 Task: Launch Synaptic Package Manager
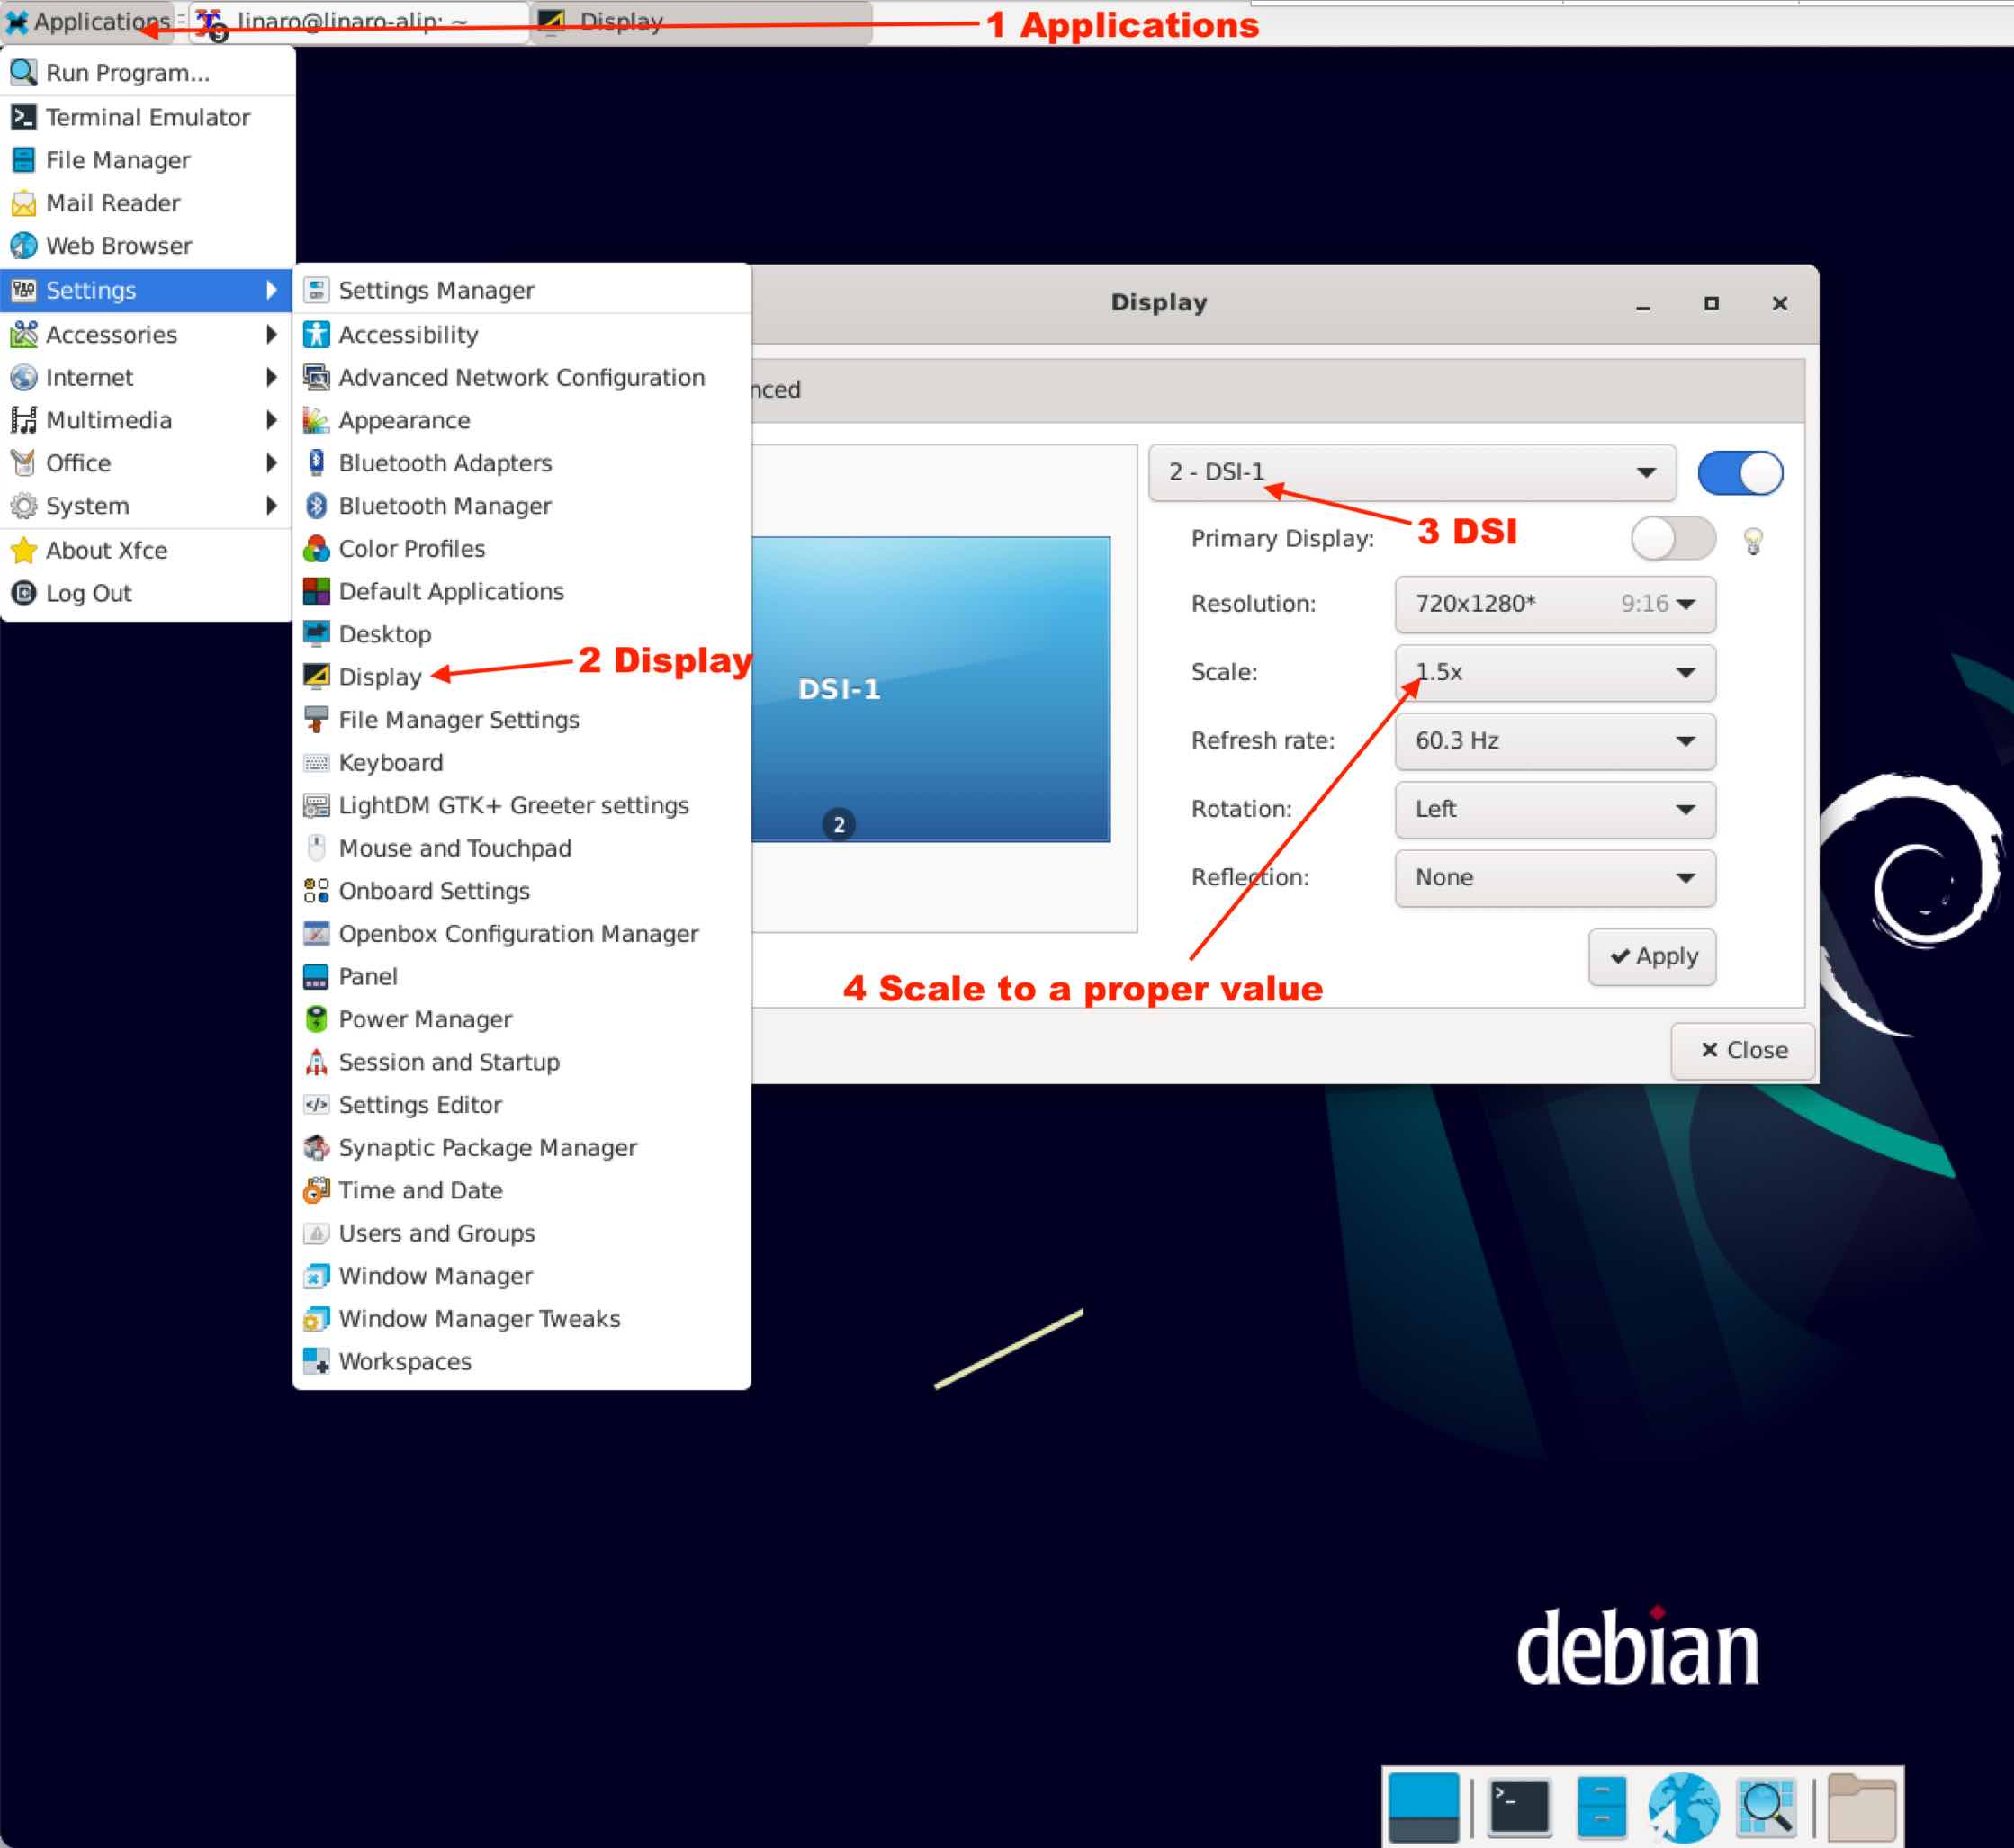(521, 1148)
